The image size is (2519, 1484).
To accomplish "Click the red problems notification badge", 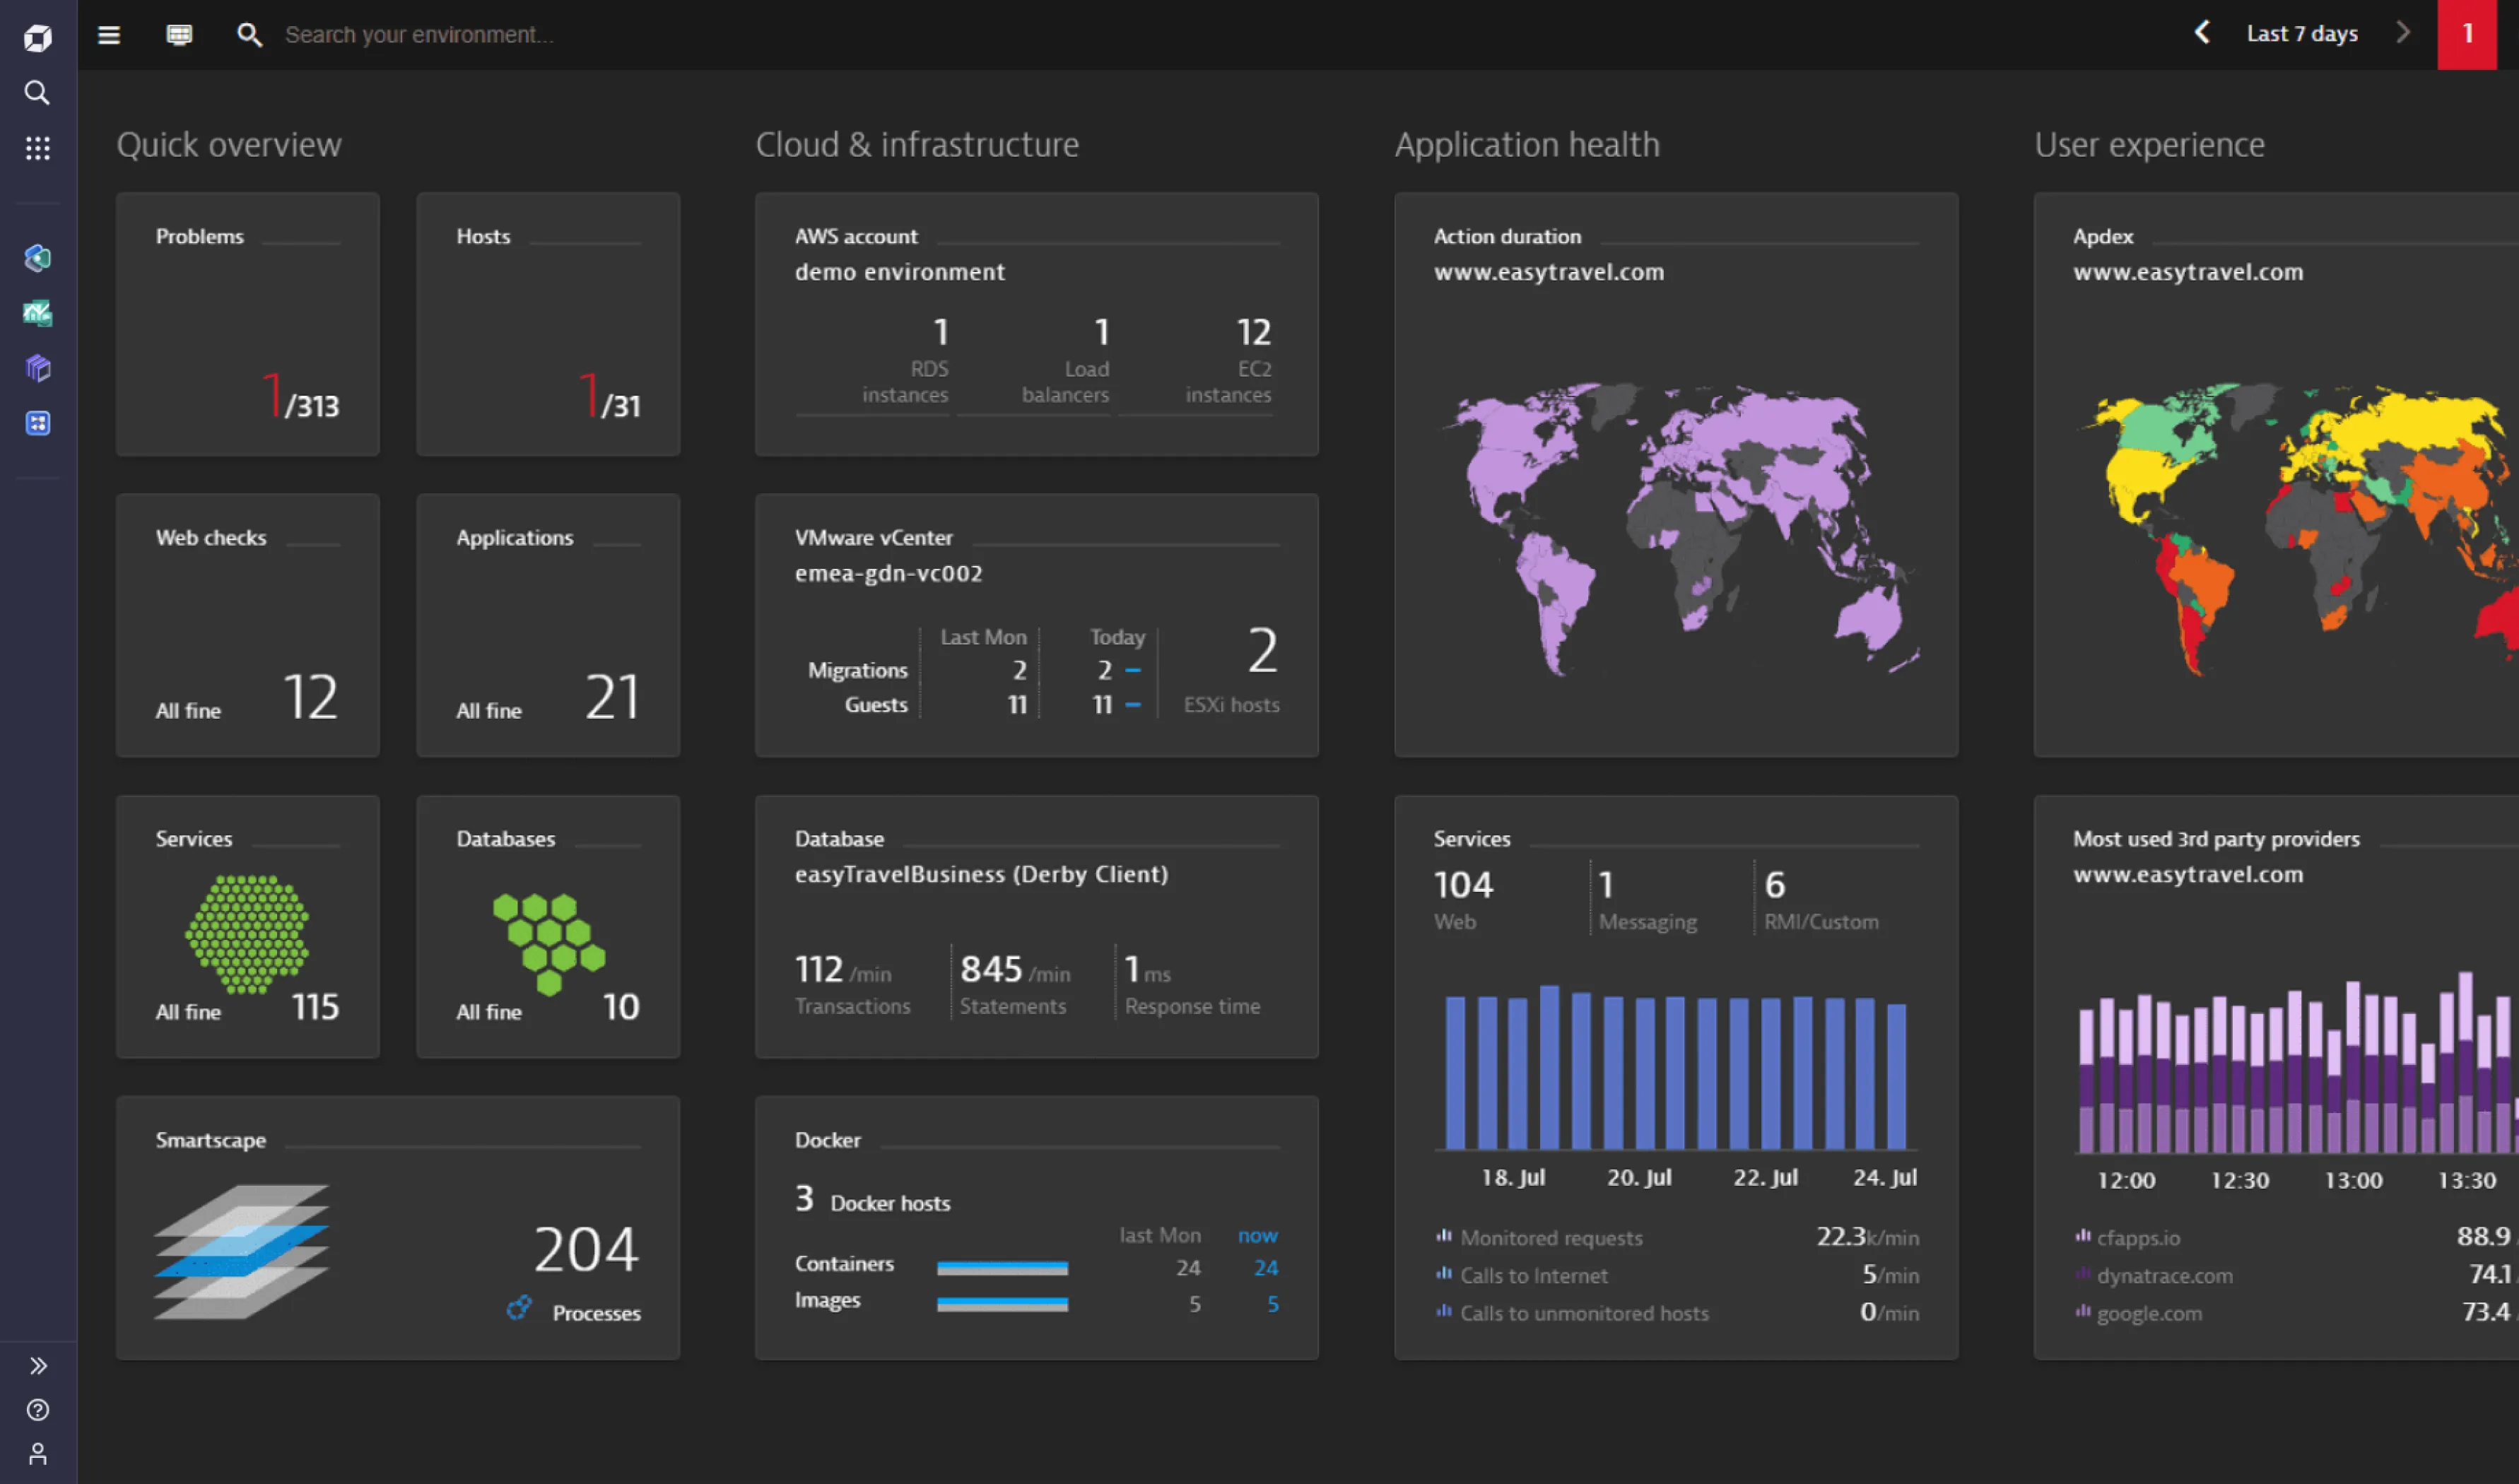I will (x=2466, y=34).
